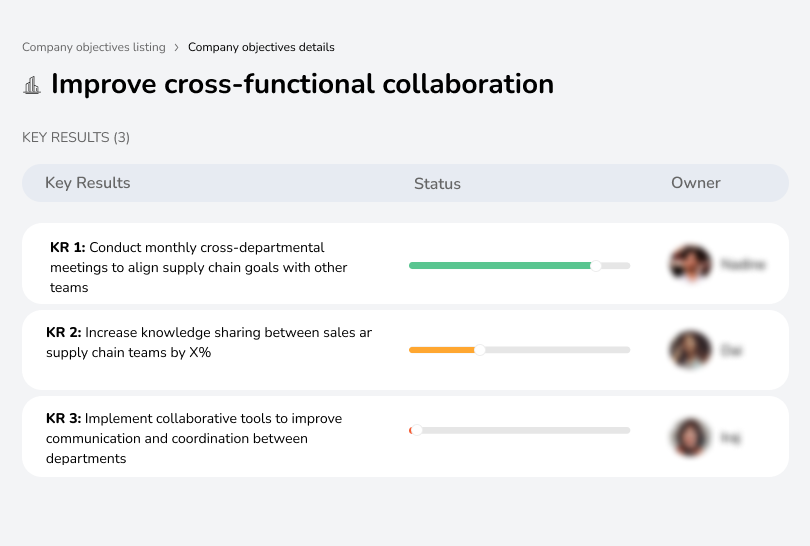
Task: Click the Owner column header
Action: (x=695, y=183)
